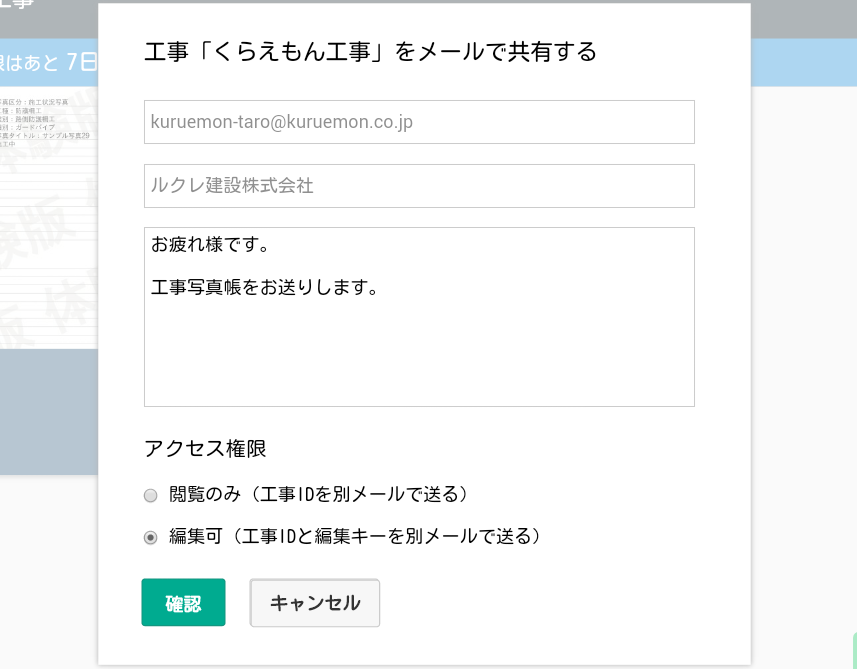This screenshot has width=857, height=669.
Task: Click the gray header bar at top right
Action: (803, 19)
